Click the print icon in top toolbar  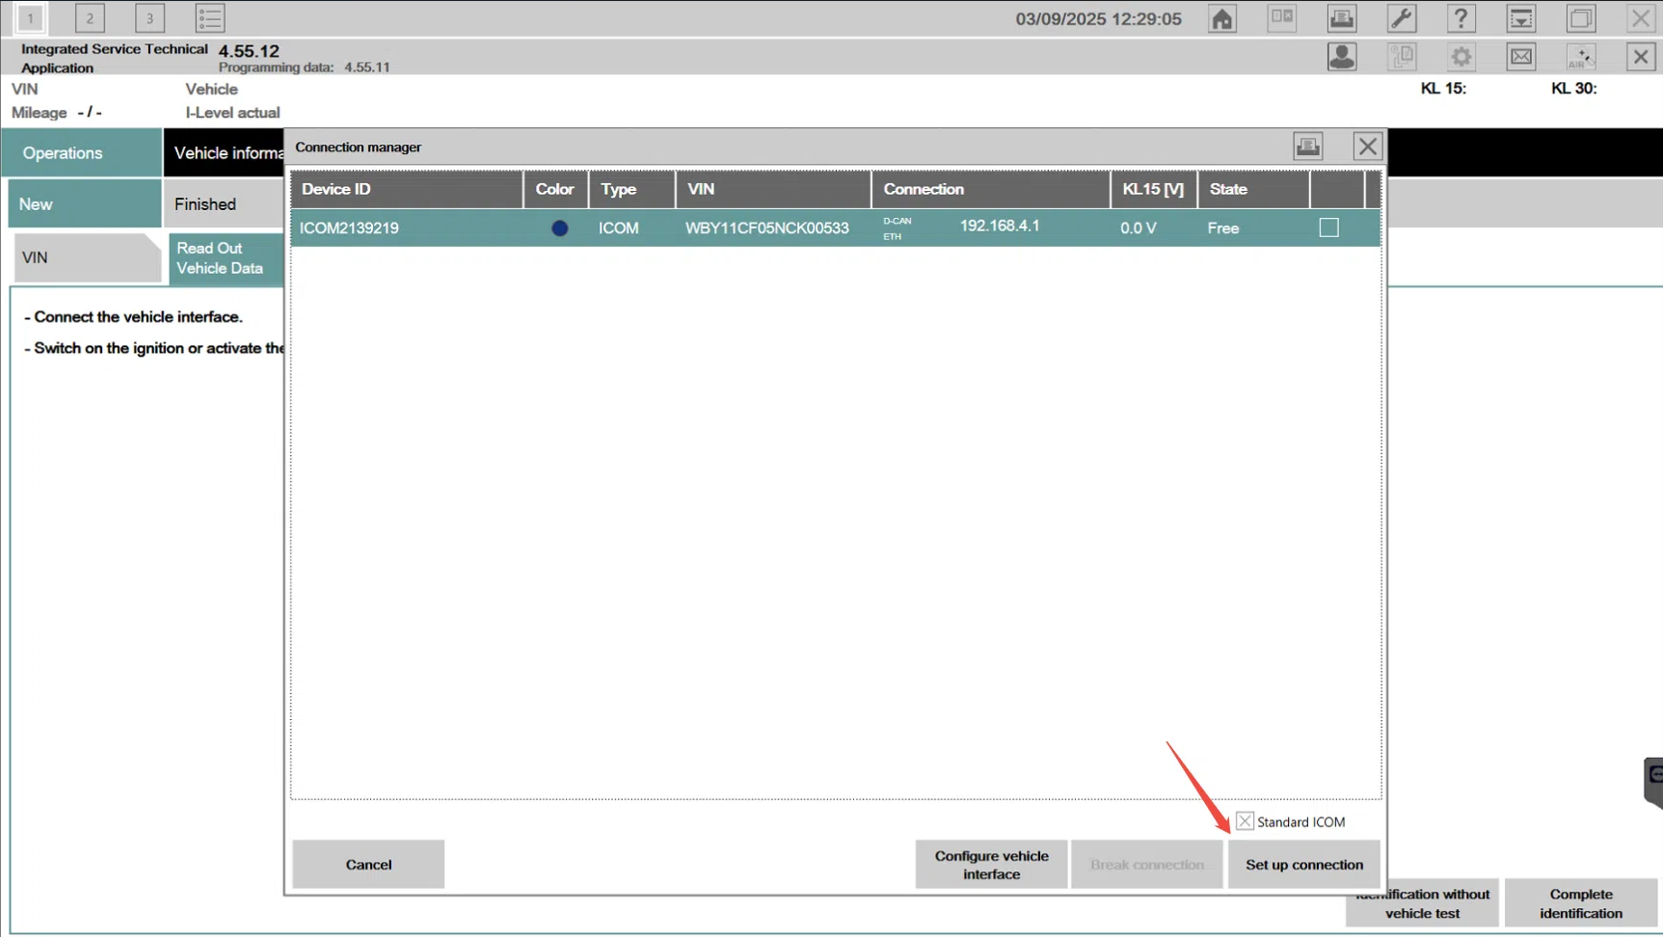(x=1342, y=19)
